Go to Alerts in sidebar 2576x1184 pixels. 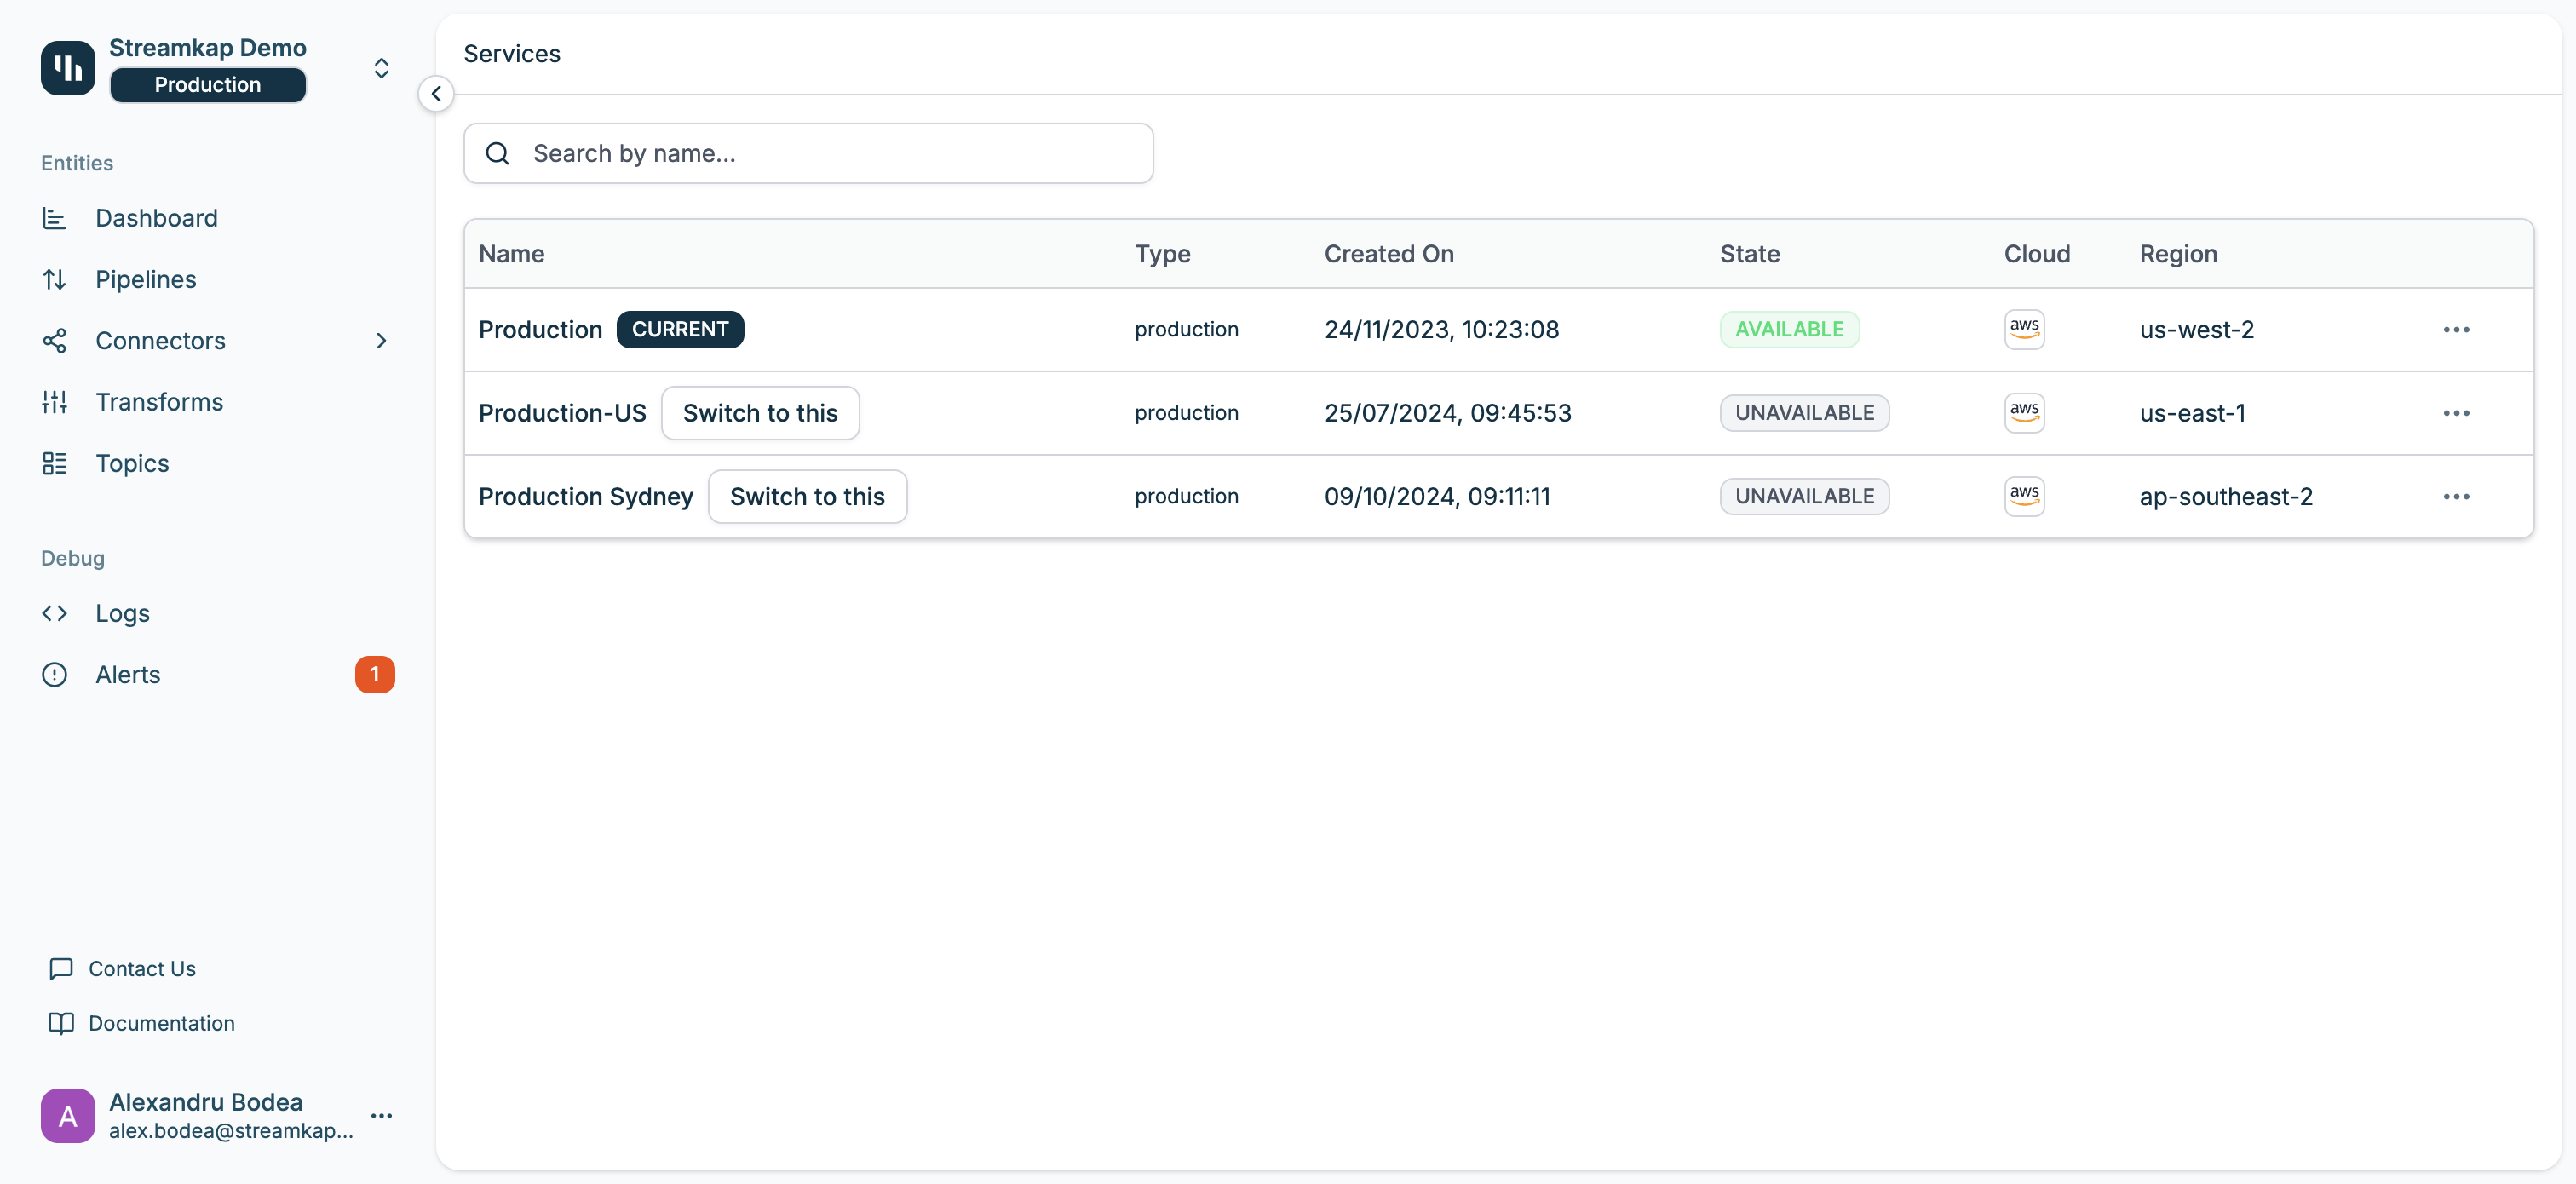[128, 675]
